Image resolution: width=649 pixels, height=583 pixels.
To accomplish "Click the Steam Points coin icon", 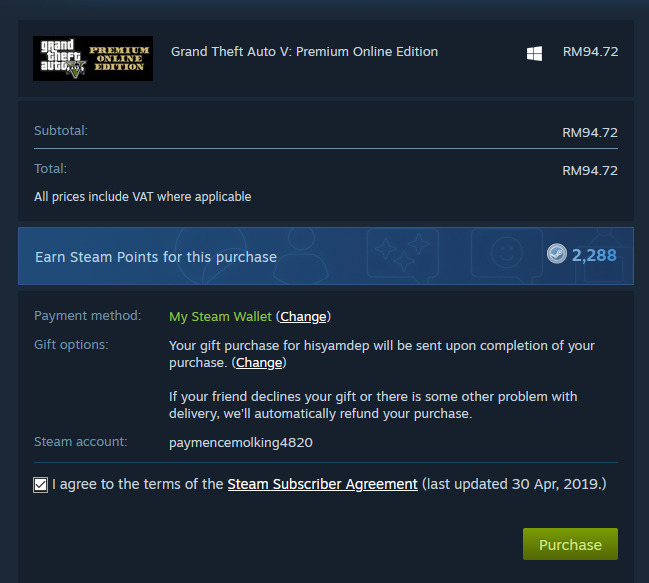I will coord(556,254).
